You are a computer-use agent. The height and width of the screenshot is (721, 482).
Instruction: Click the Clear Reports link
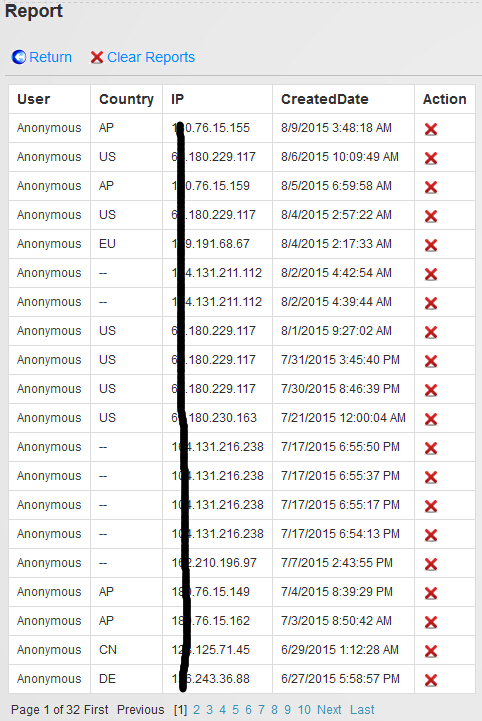coord(143,57)
